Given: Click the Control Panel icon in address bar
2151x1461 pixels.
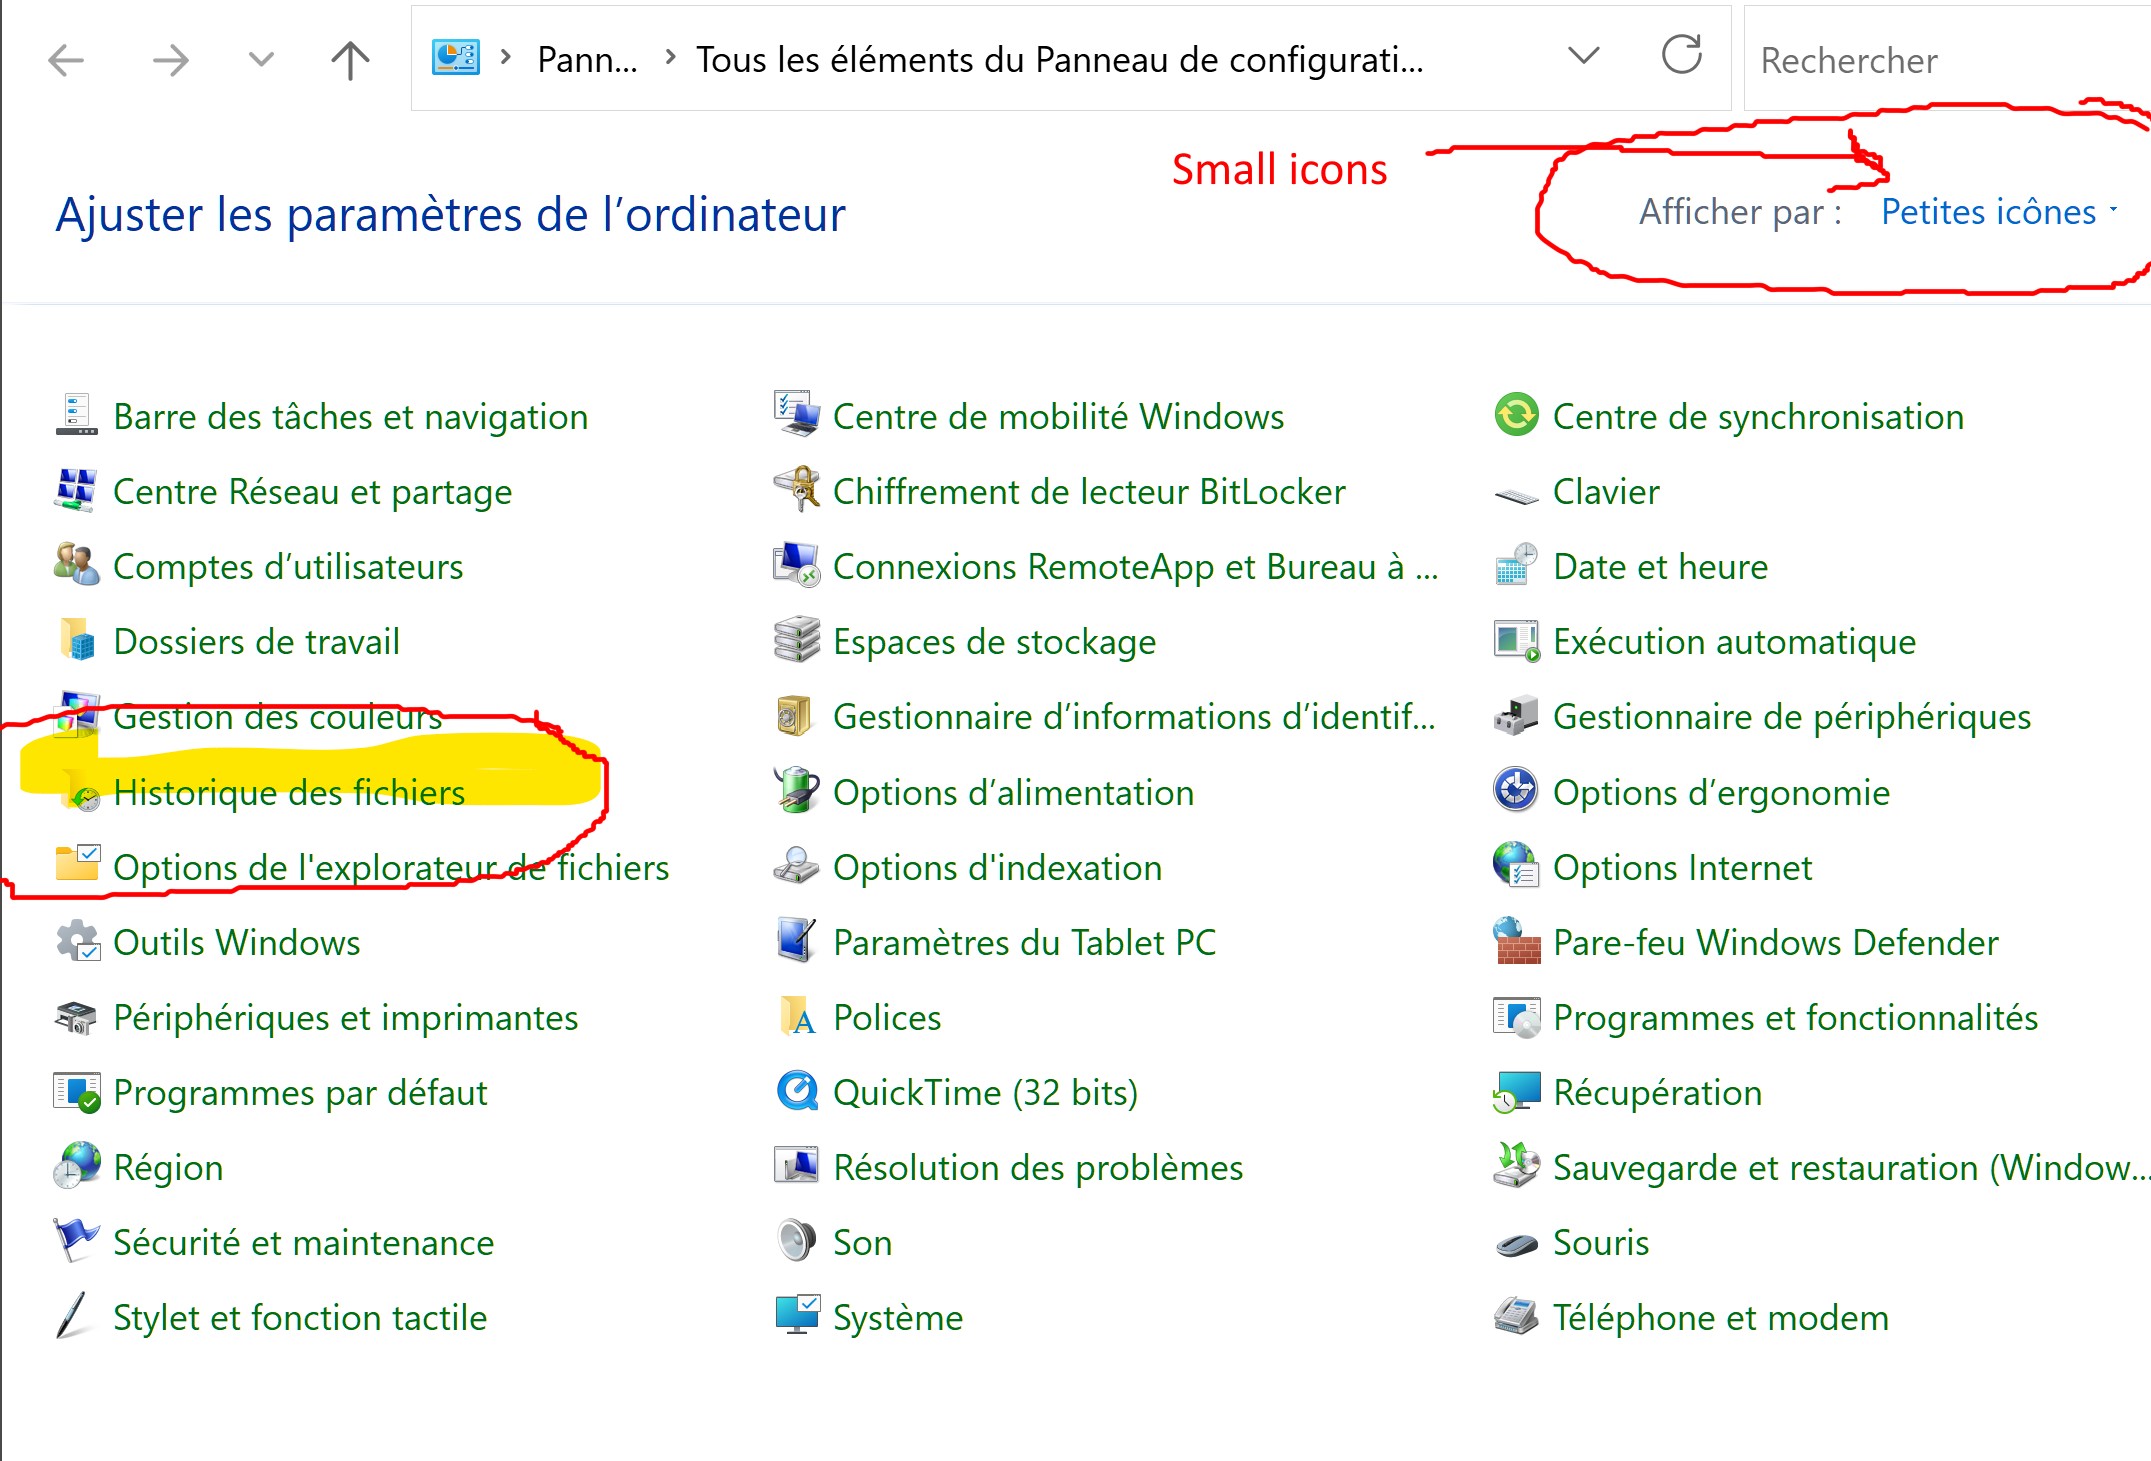Looking at the screenshot, I should 456,58.
